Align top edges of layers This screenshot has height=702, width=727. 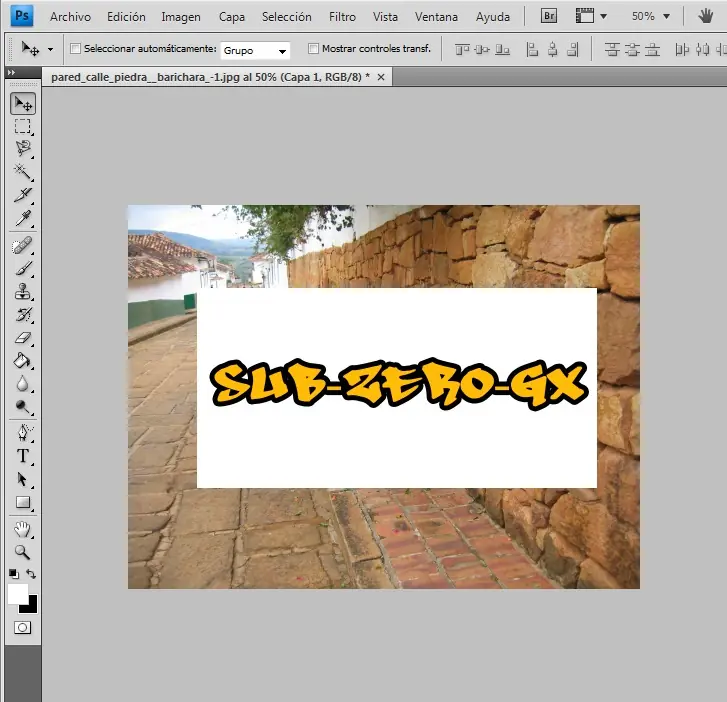pos(462,49)
